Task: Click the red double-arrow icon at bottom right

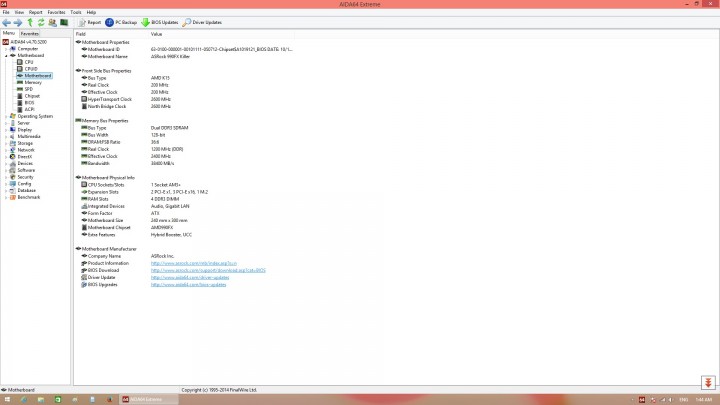Action: (708, 382)
